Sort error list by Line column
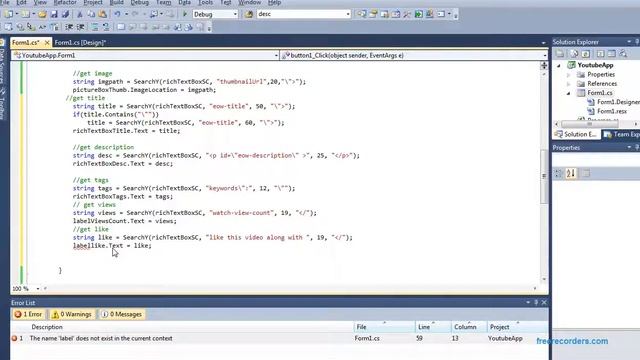Screen dimensions: 640x360 tap(424, 327)
